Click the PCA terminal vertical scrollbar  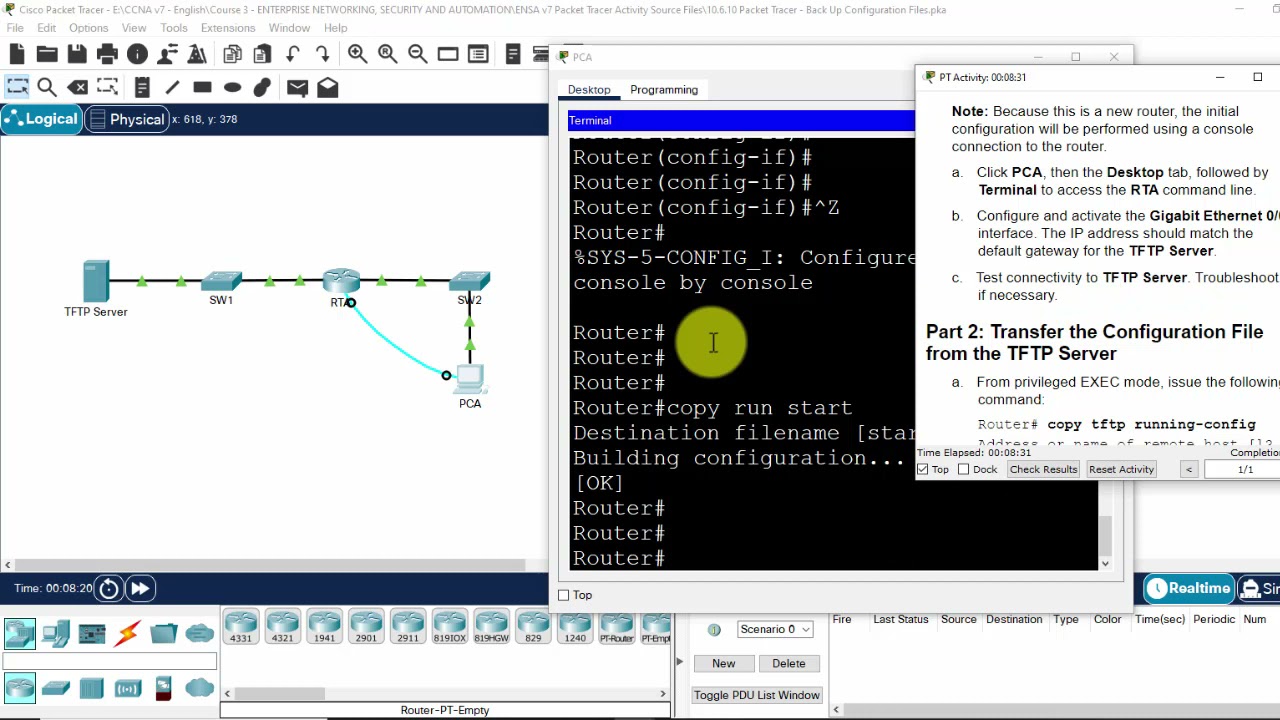click(1105, 534)
